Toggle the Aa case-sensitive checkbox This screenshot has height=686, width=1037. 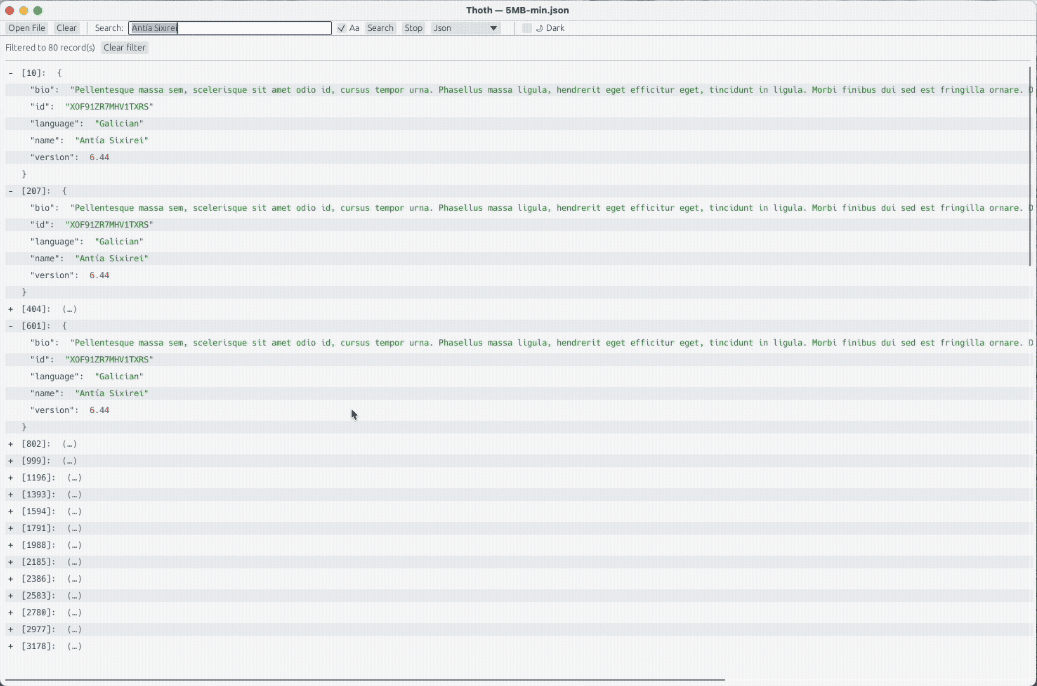coord(341,28)
